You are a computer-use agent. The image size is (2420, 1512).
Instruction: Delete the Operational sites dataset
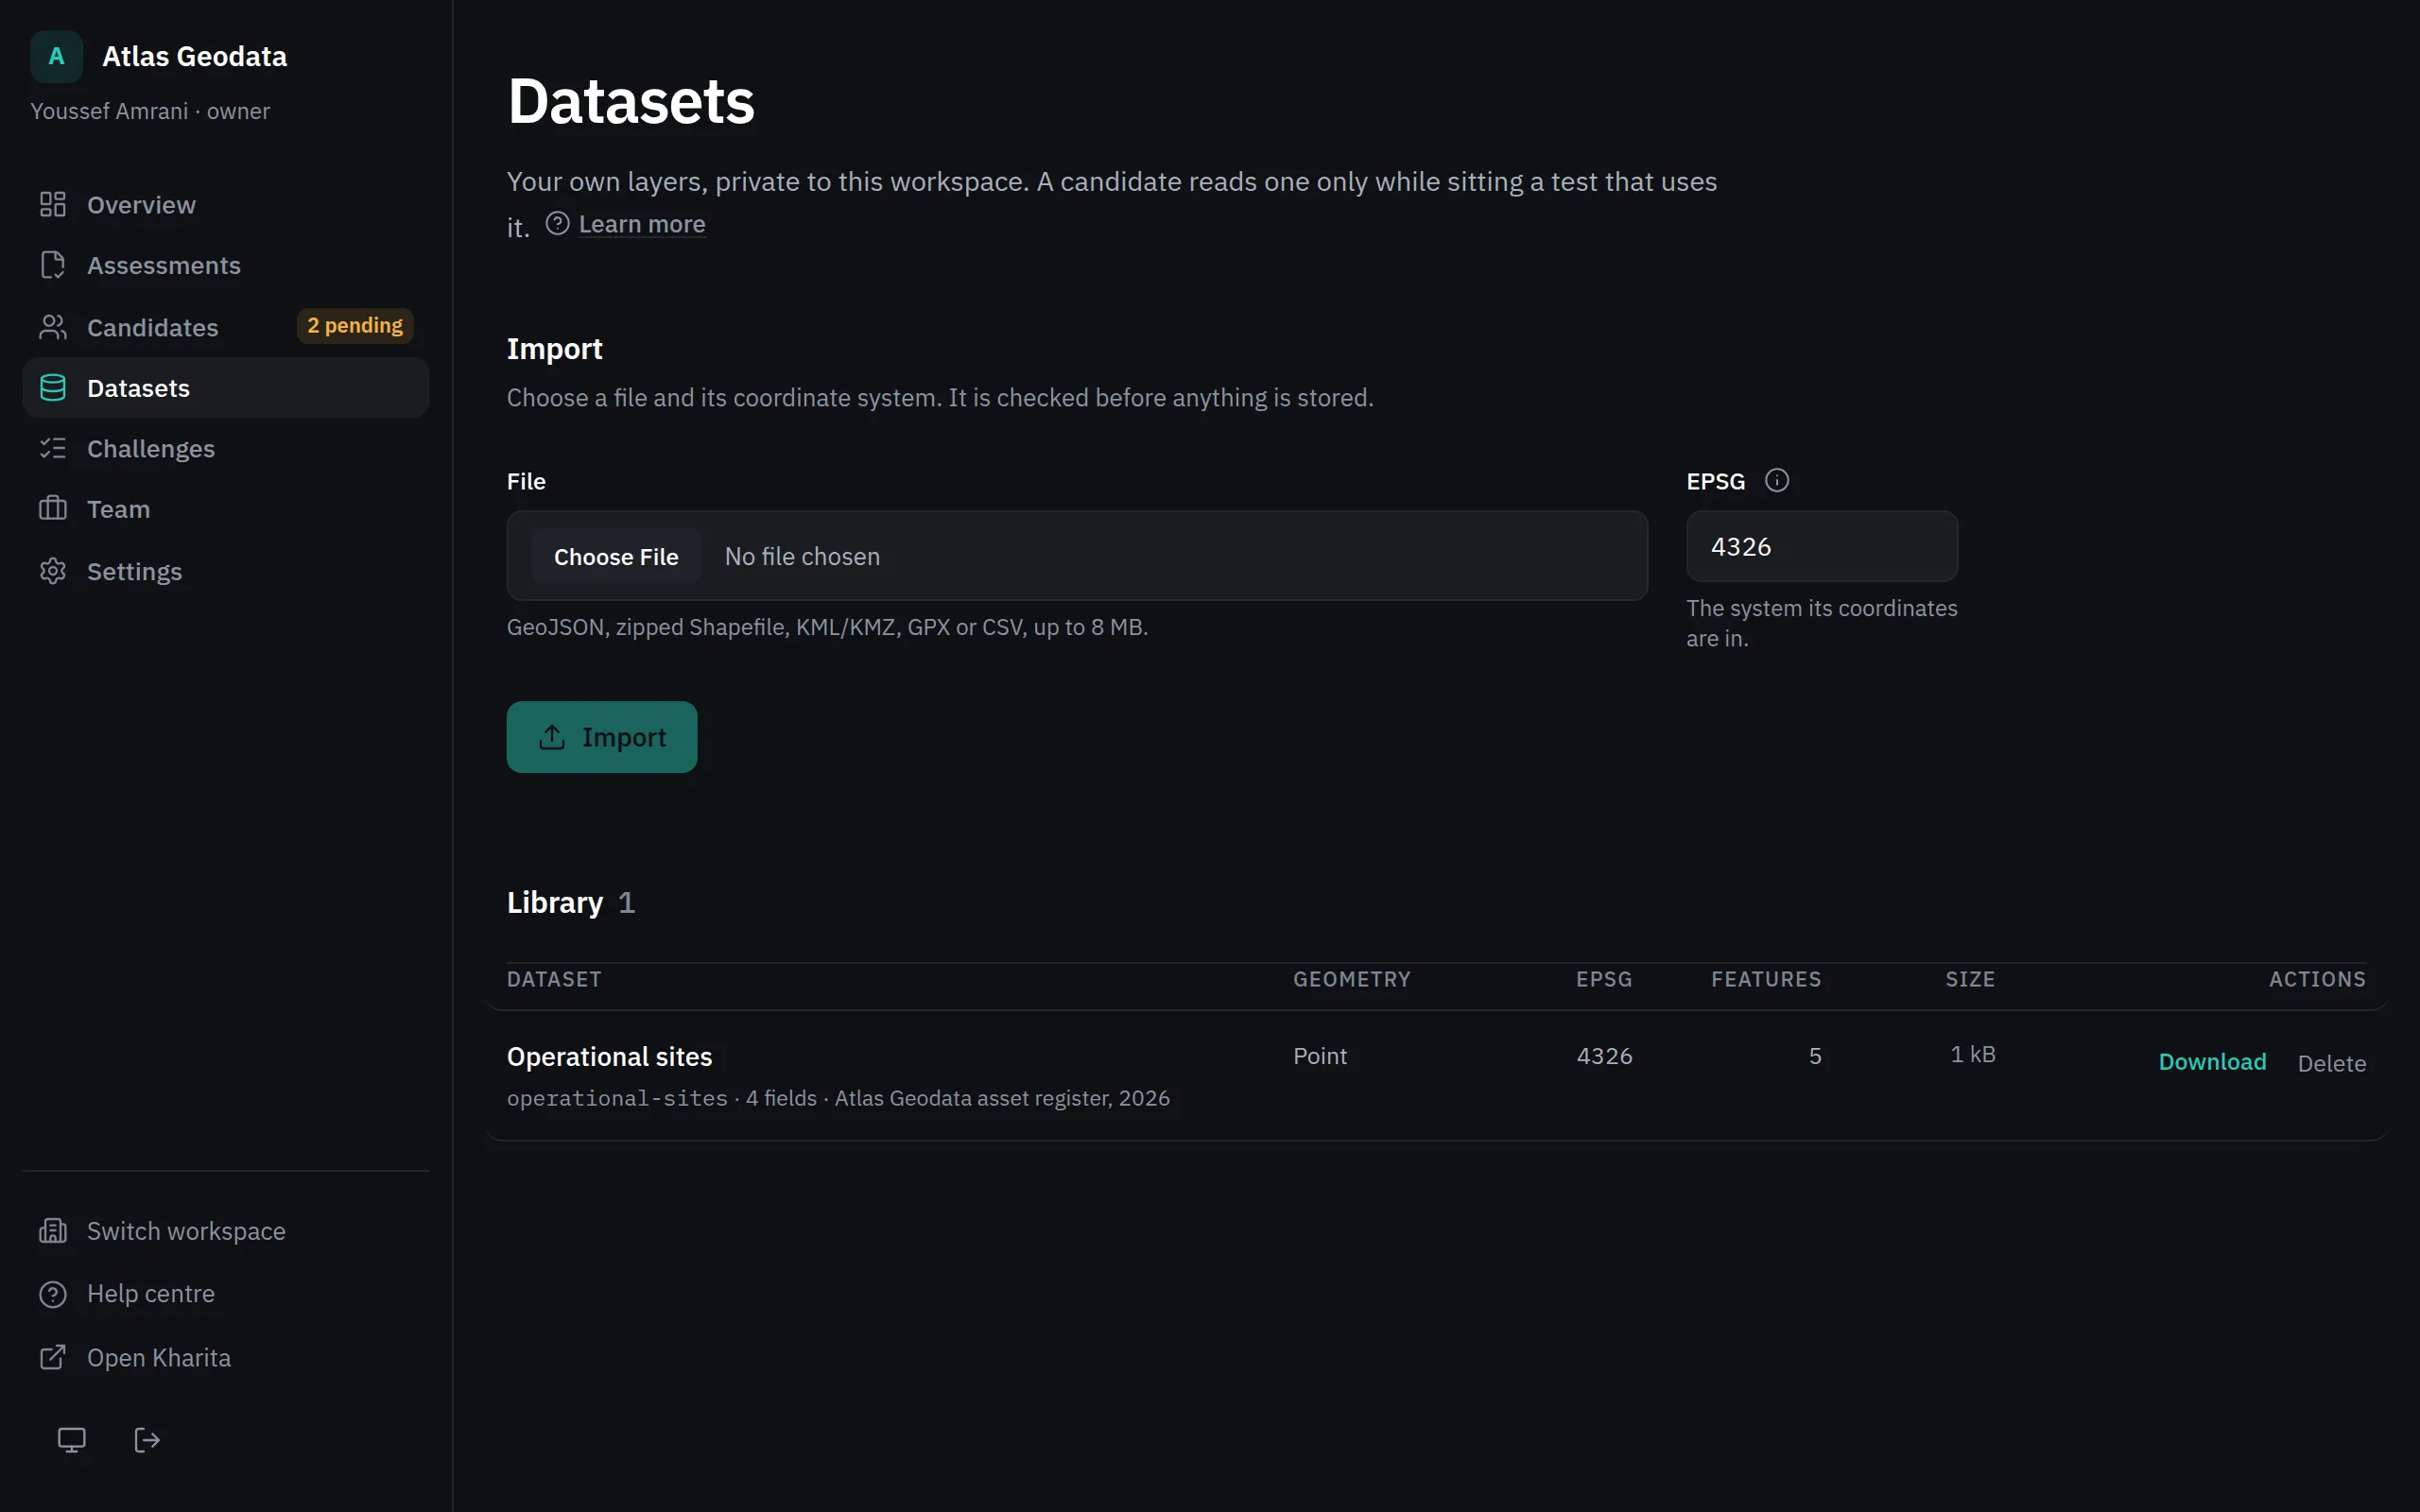point(2332,1063)
